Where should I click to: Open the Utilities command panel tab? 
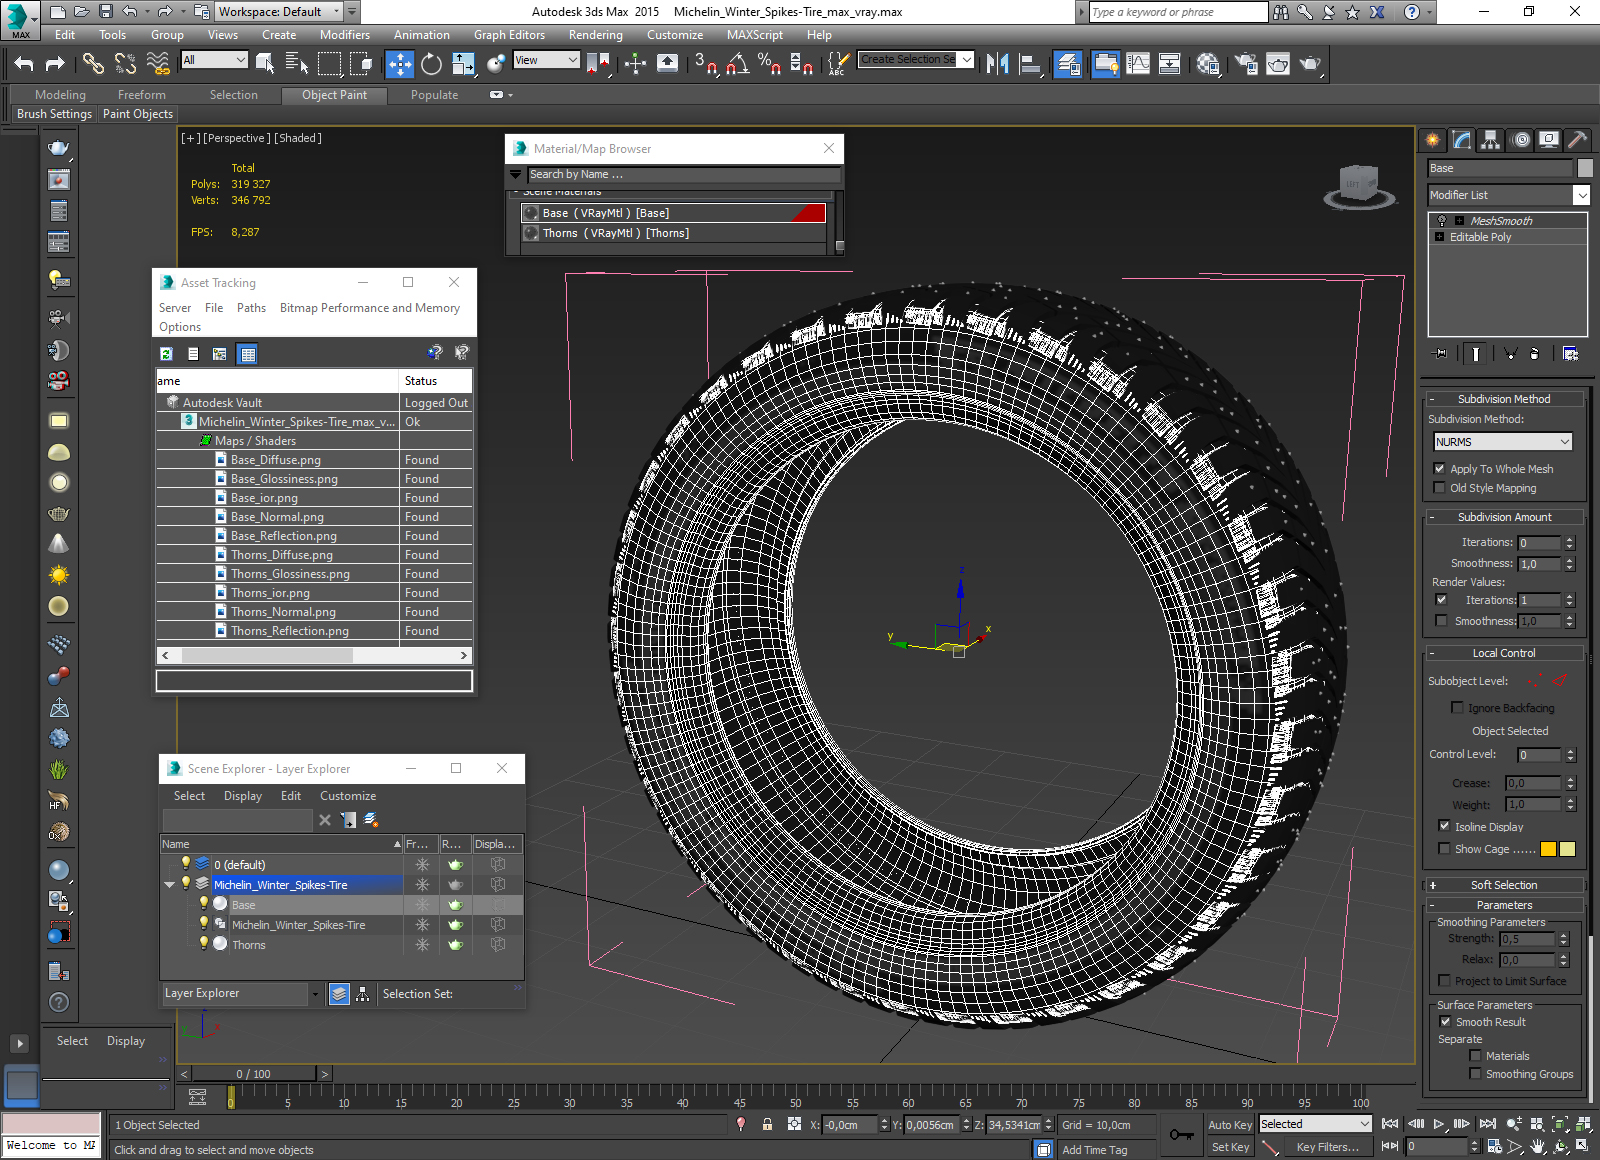point(1578,140)
